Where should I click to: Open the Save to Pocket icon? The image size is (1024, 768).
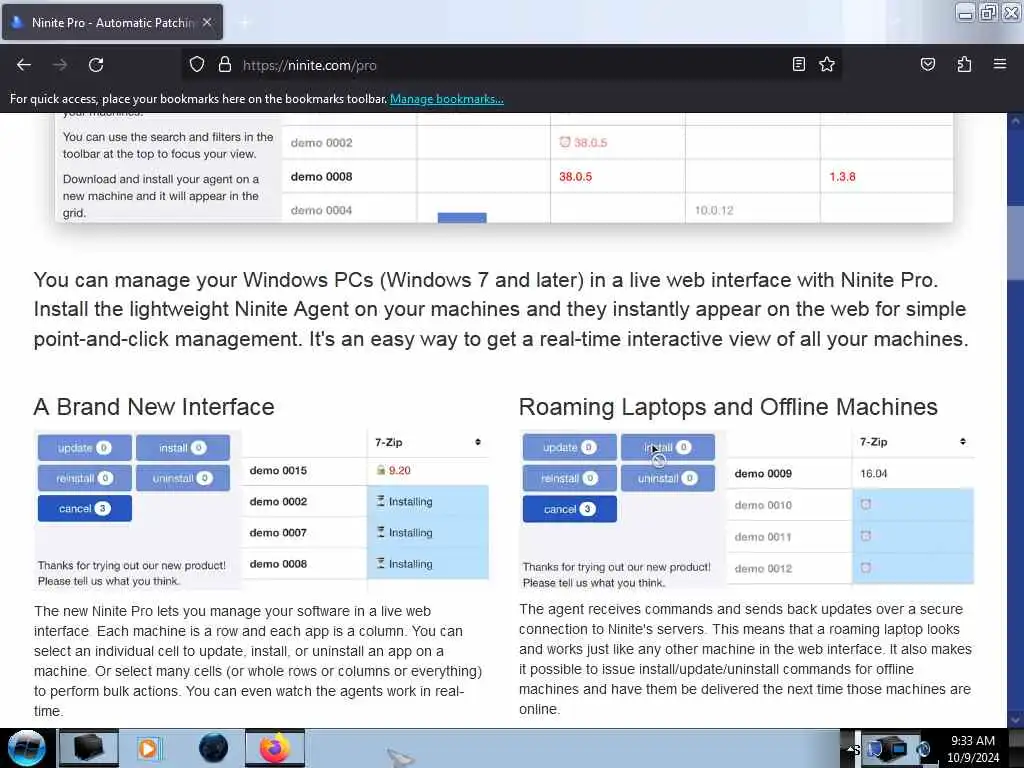(927, 64)
